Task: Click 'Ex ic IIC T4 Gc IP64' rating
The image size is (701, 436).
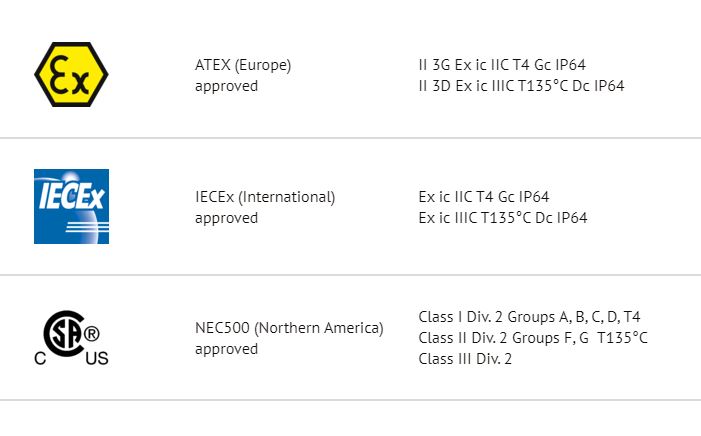Action: 484,197
